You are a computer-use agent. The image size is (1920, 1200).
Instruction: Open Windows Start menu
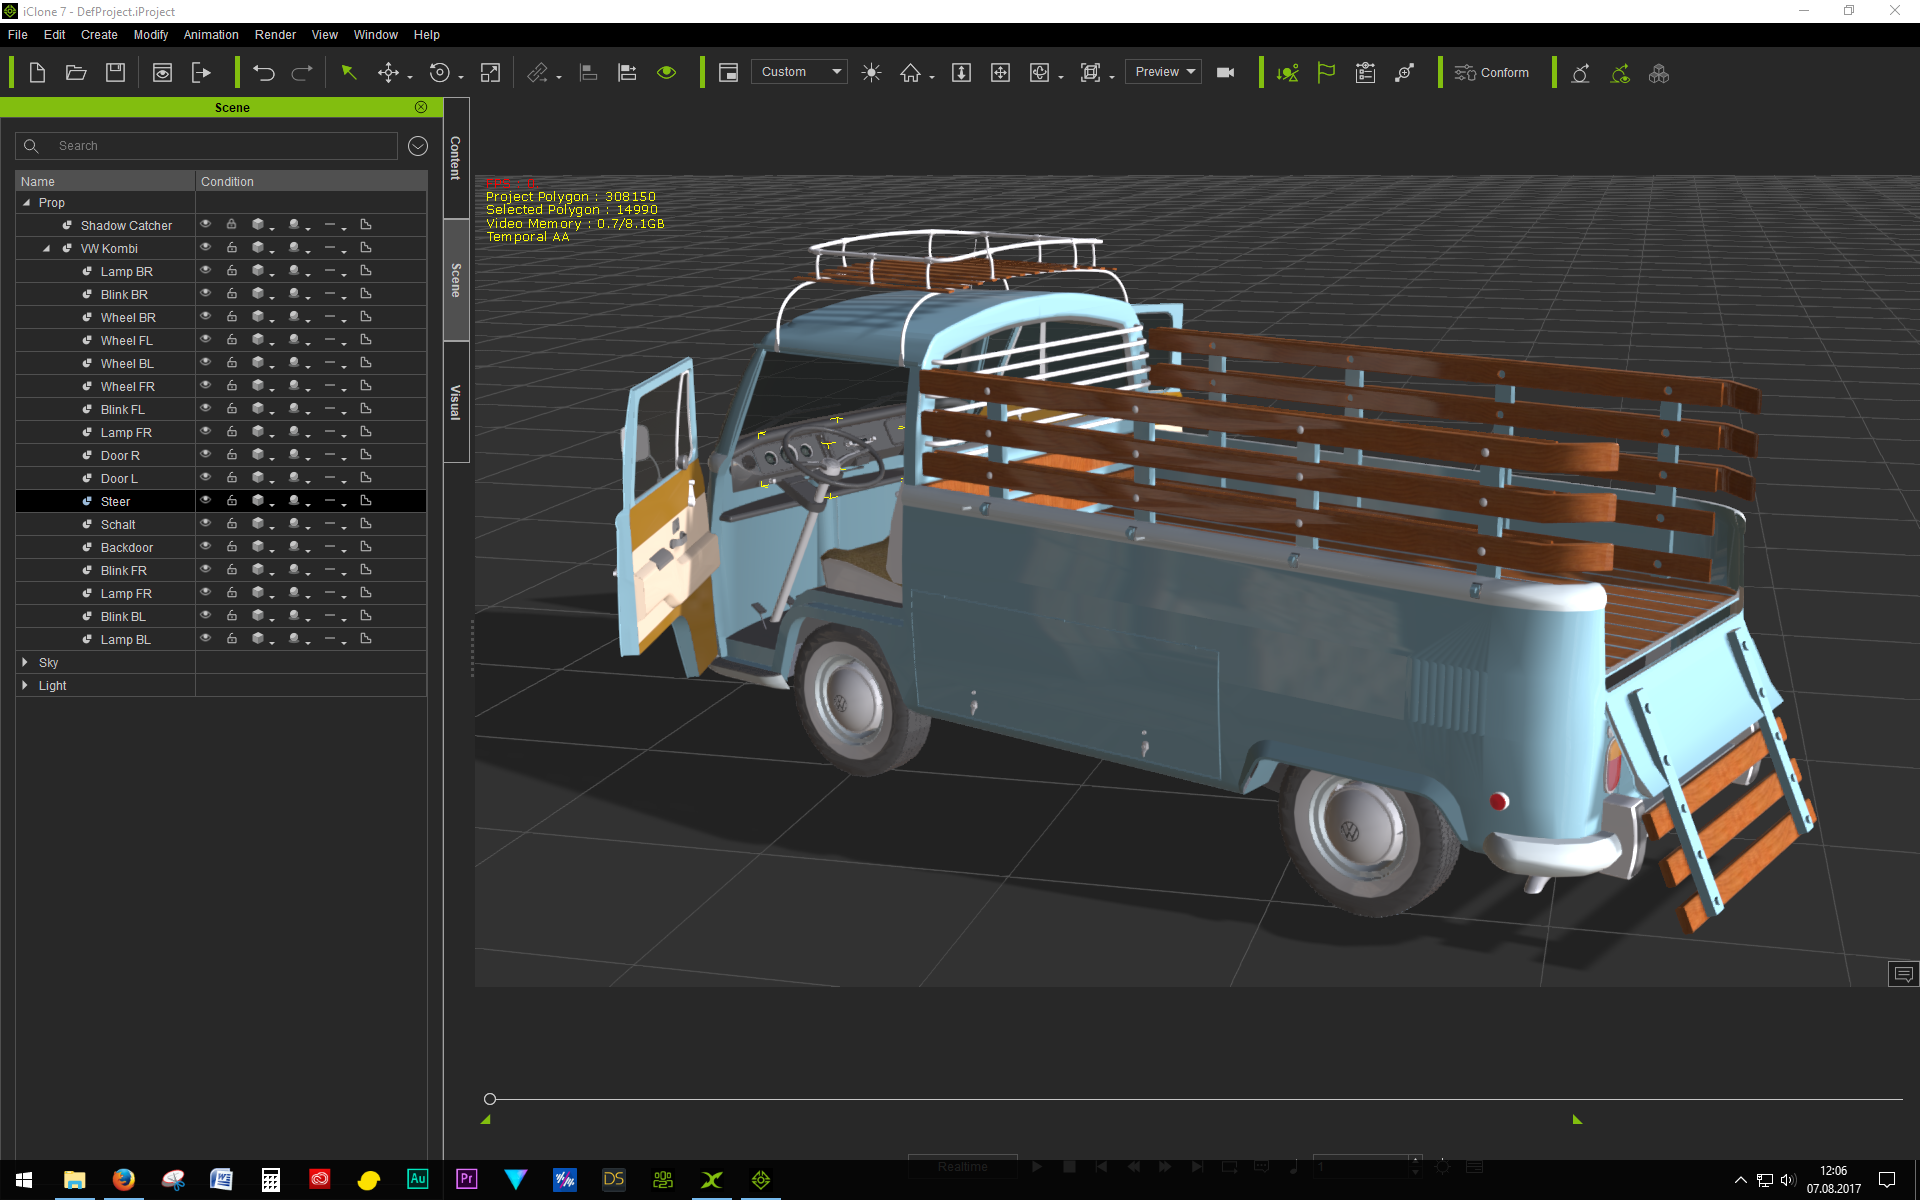(x=24, y=1180)
